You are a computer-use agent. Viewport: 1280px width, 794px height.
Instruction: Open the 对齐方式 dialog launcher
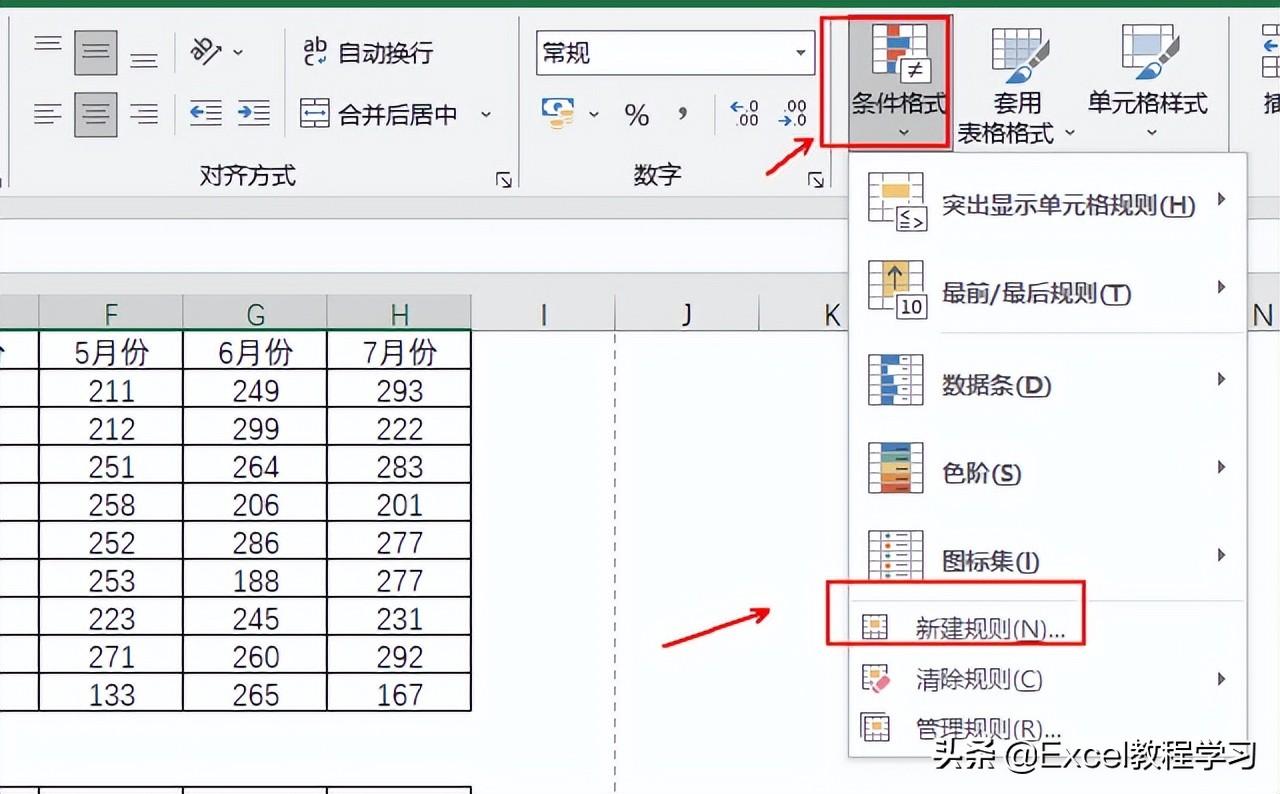click(503, 180)
